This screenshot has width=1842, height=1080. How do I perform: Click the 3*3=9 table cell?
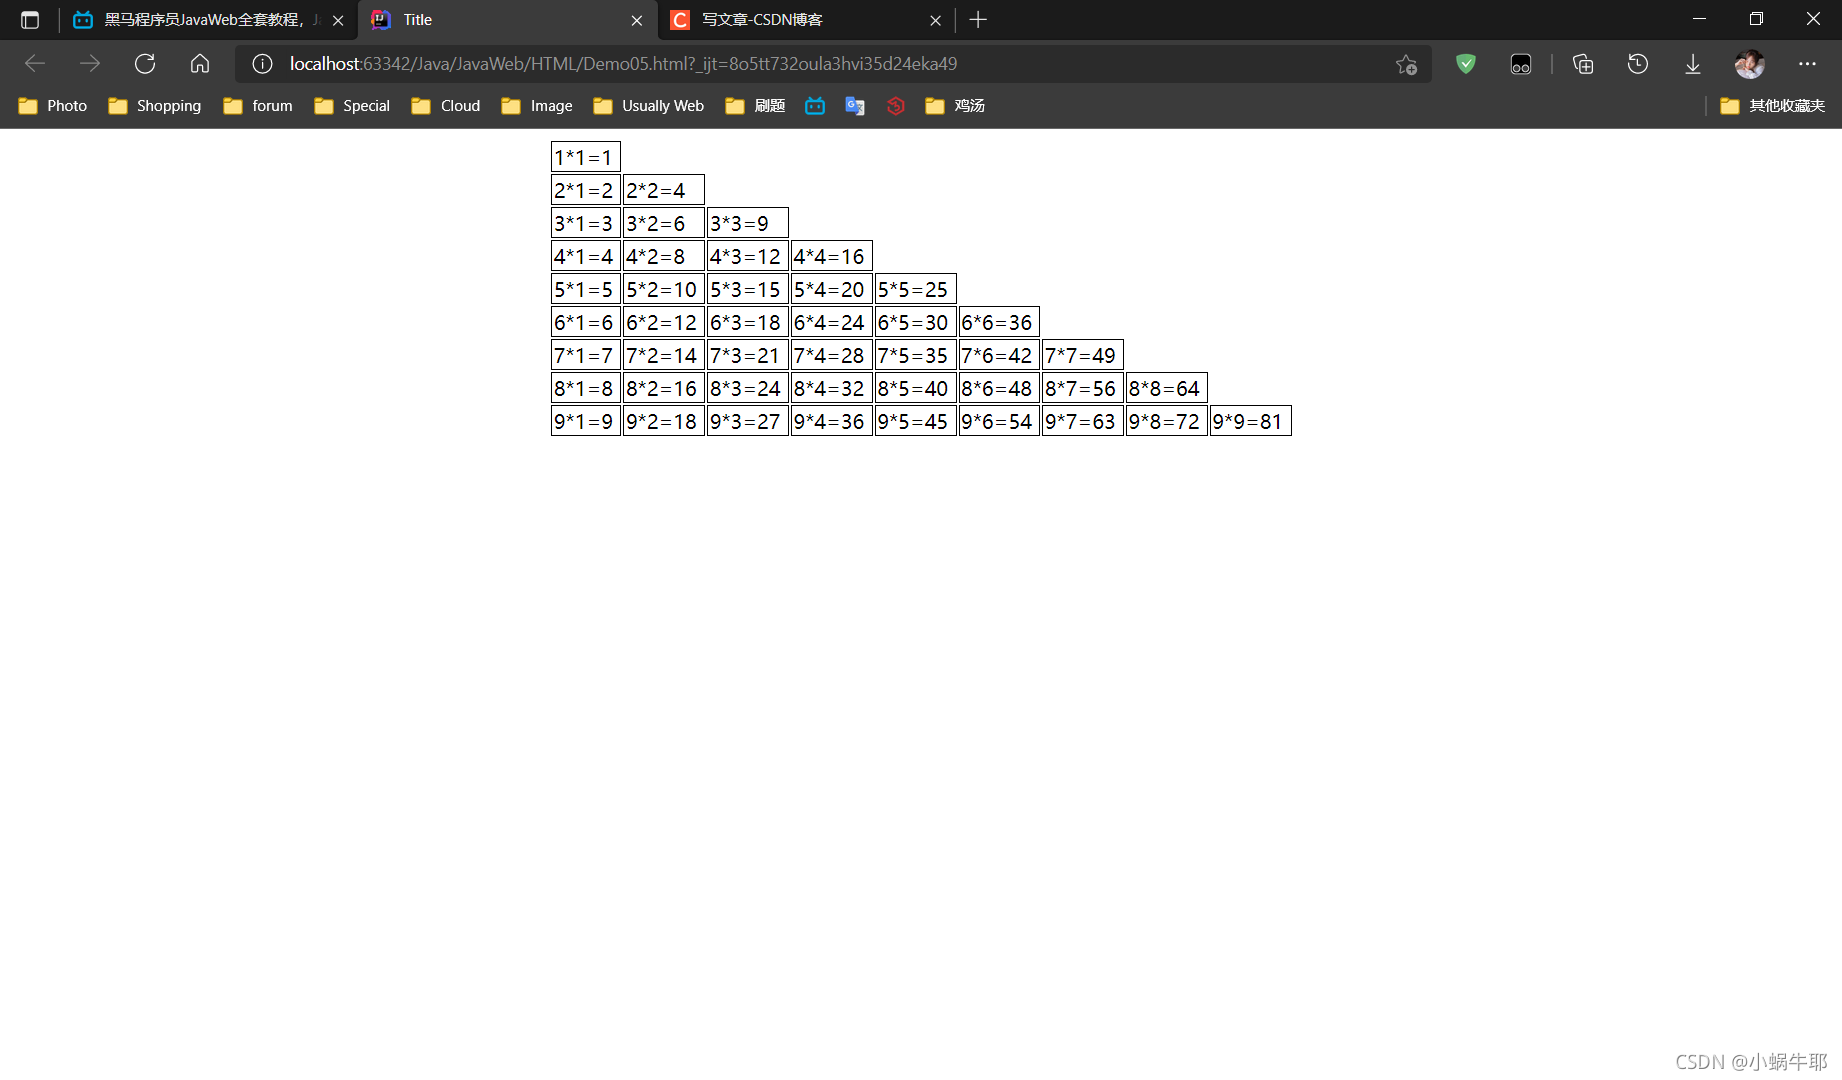tap(748, 223)
